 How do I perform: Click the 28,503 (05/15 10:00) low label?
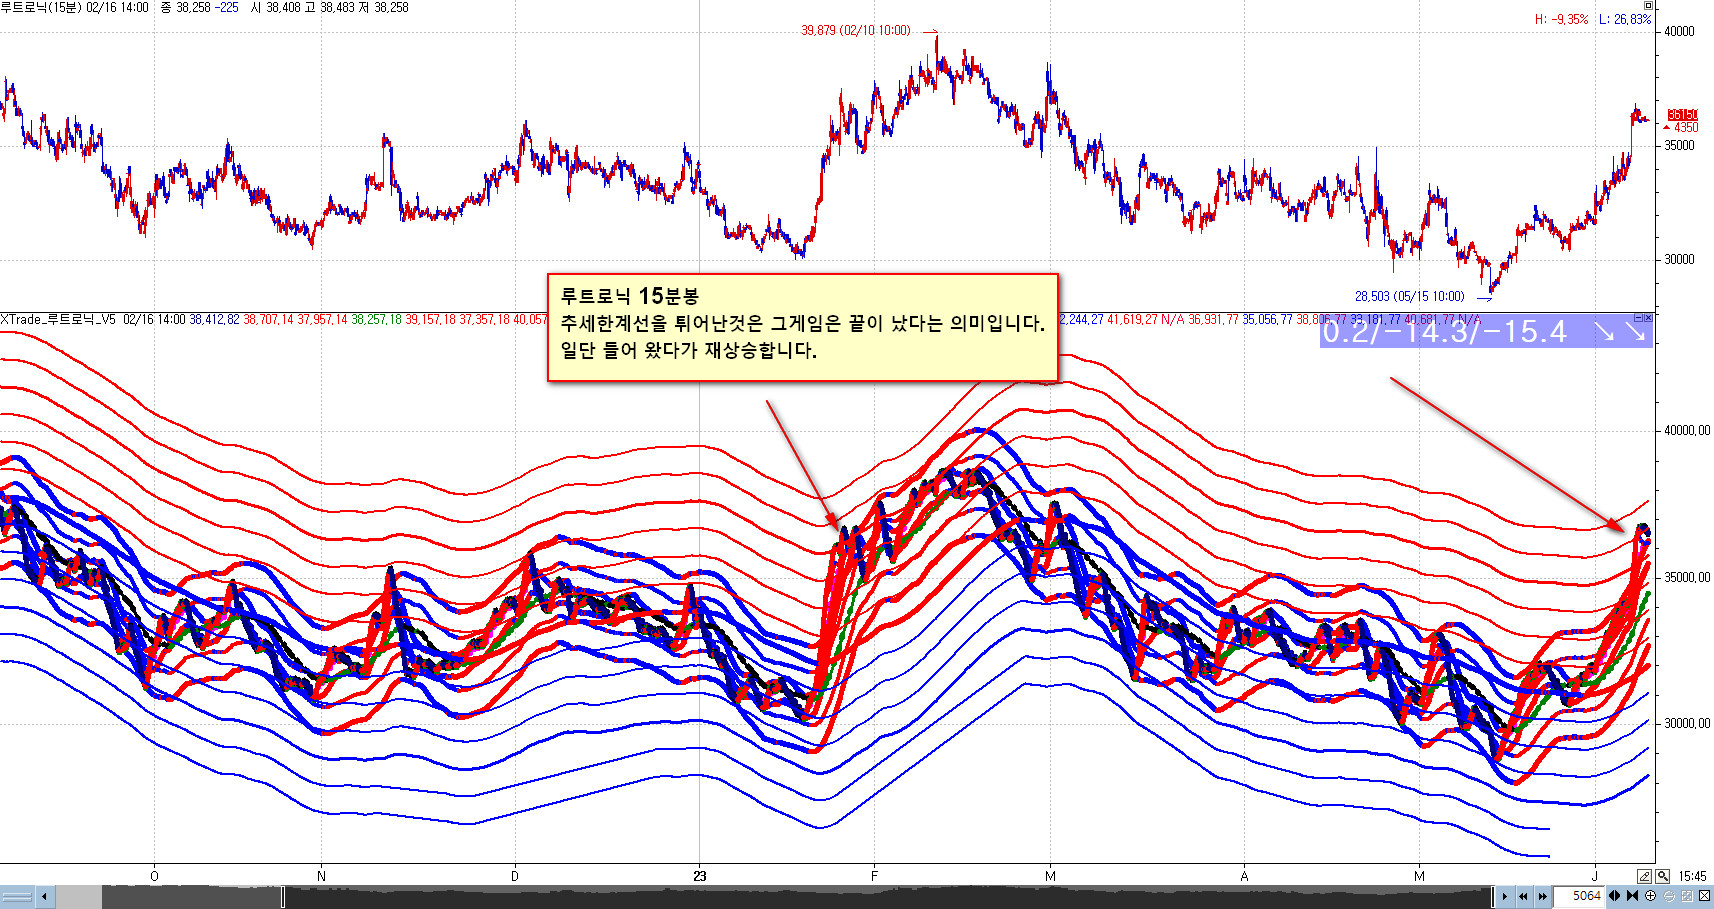[1409, 296]
